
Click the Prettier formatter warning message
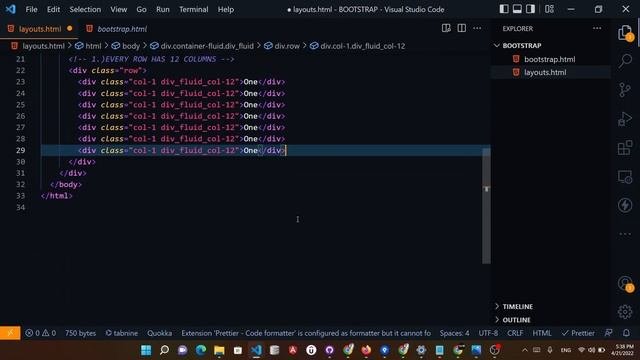pos(306,333)
